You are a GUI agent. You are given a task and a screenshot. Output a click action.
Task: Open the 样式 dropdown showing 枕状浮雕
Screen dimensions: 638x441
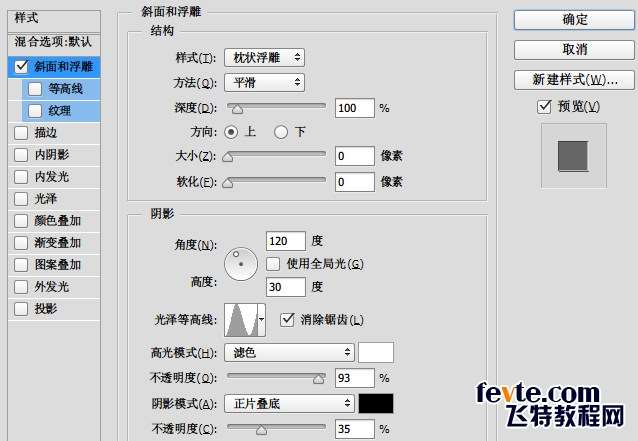pos(264,58)
